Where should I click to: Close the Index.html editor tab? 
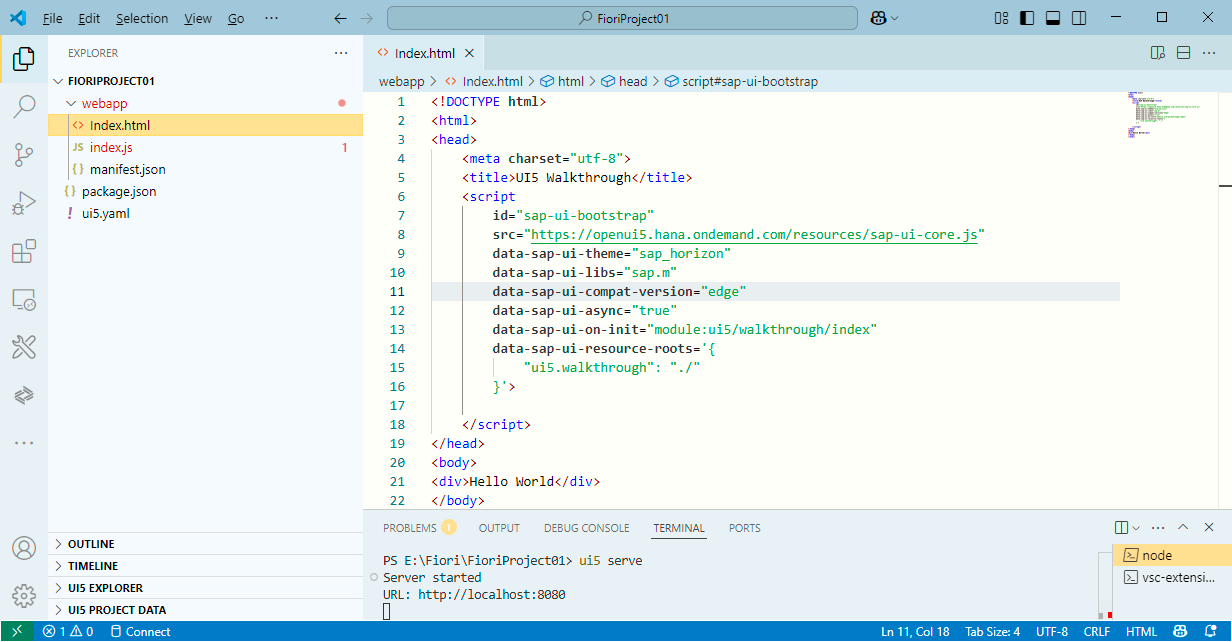pos(471,53)
